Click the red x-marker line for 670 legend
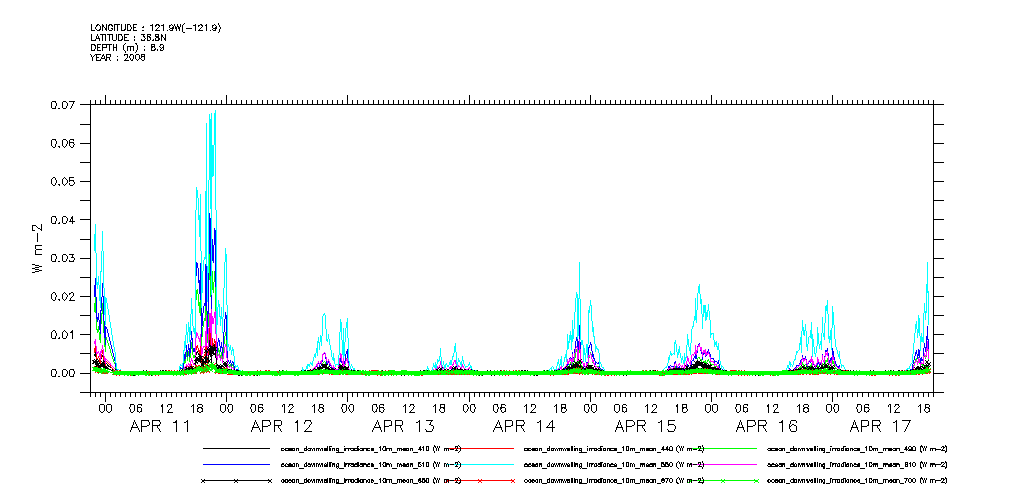 pyautogui.click(x=480, y=481)
